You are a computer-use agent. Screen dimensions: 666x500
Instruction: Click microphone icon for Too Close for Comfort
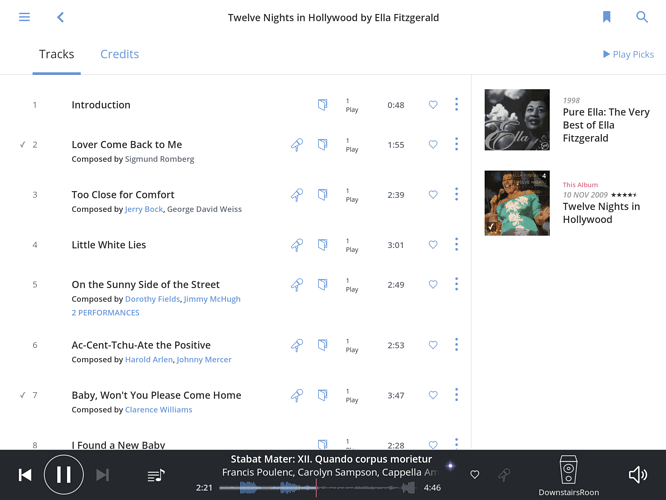coord(297,195)
